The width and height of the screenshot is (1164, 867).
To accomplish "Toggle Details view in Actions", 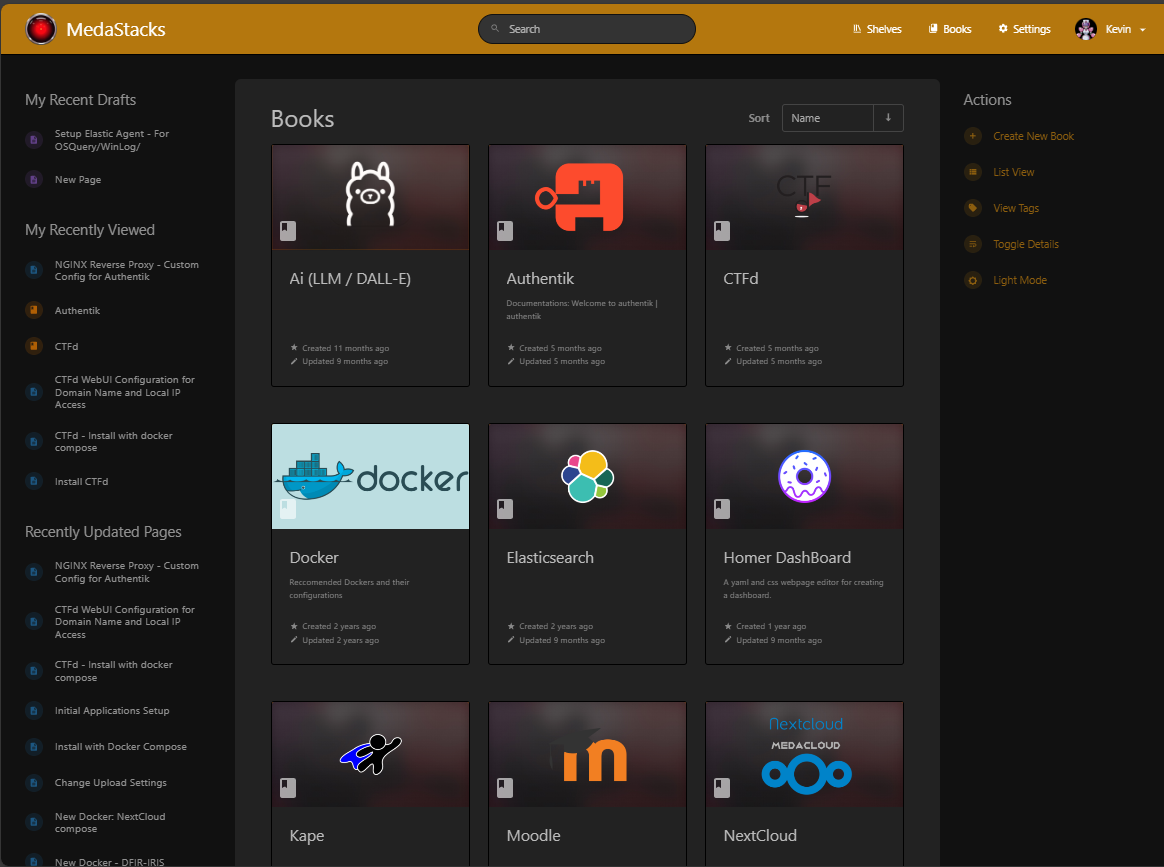I will point(1025,244).
